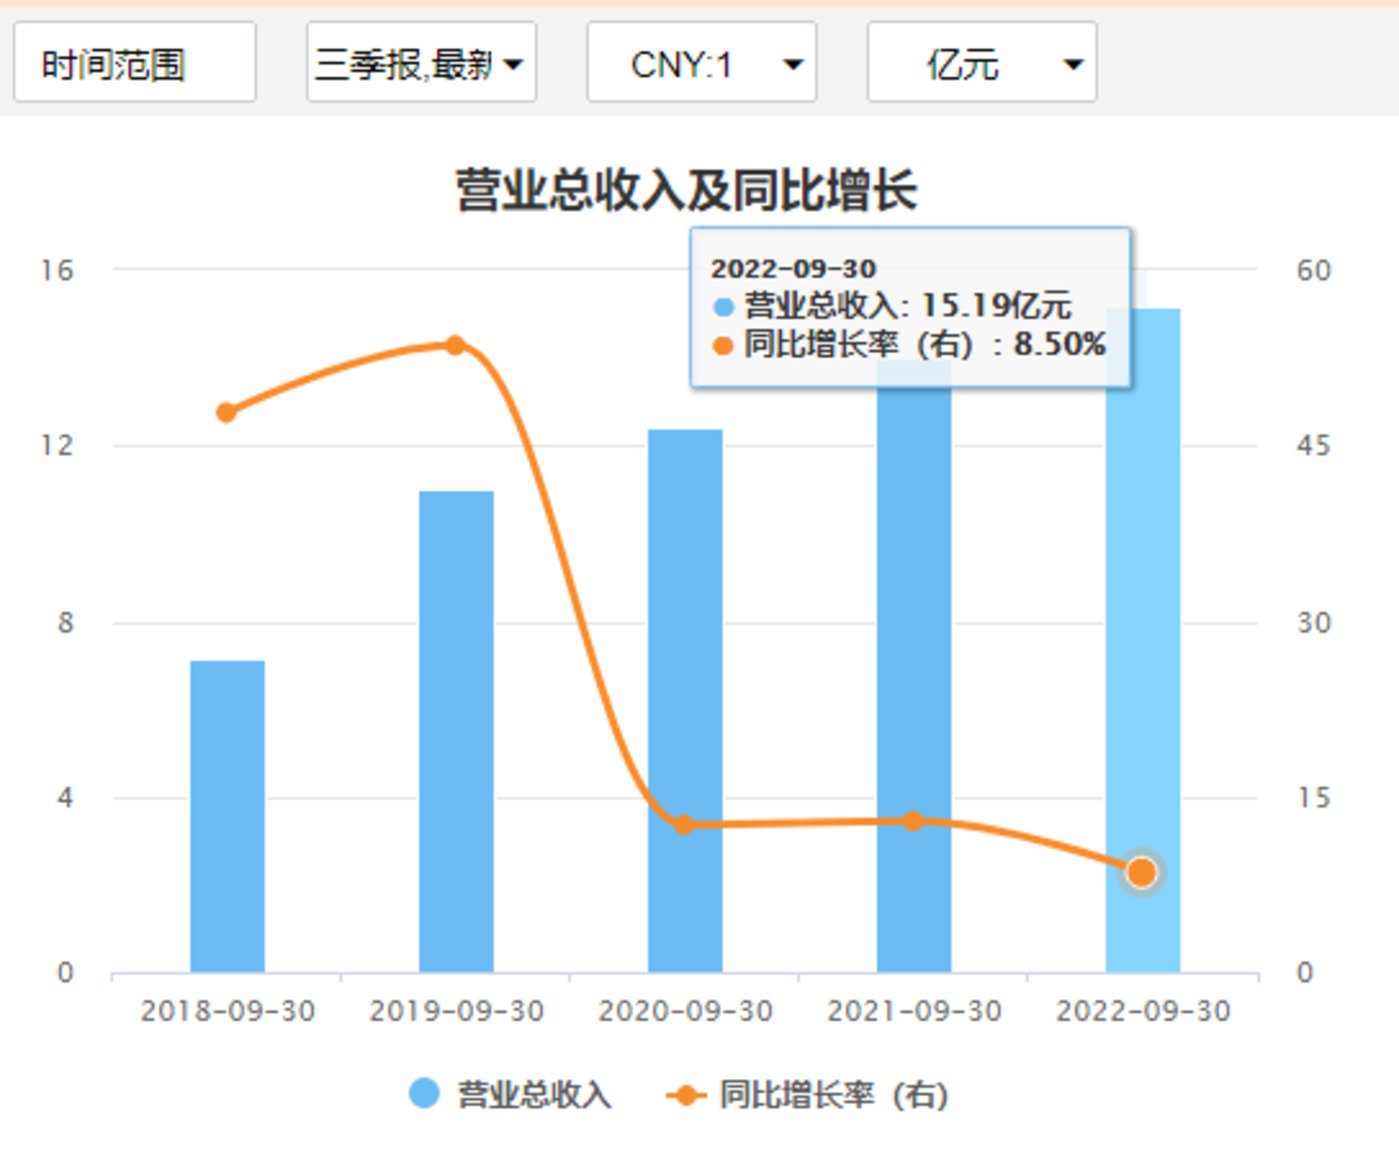Click the orange 同比增长率 legend line icon

pos(686,1096)
